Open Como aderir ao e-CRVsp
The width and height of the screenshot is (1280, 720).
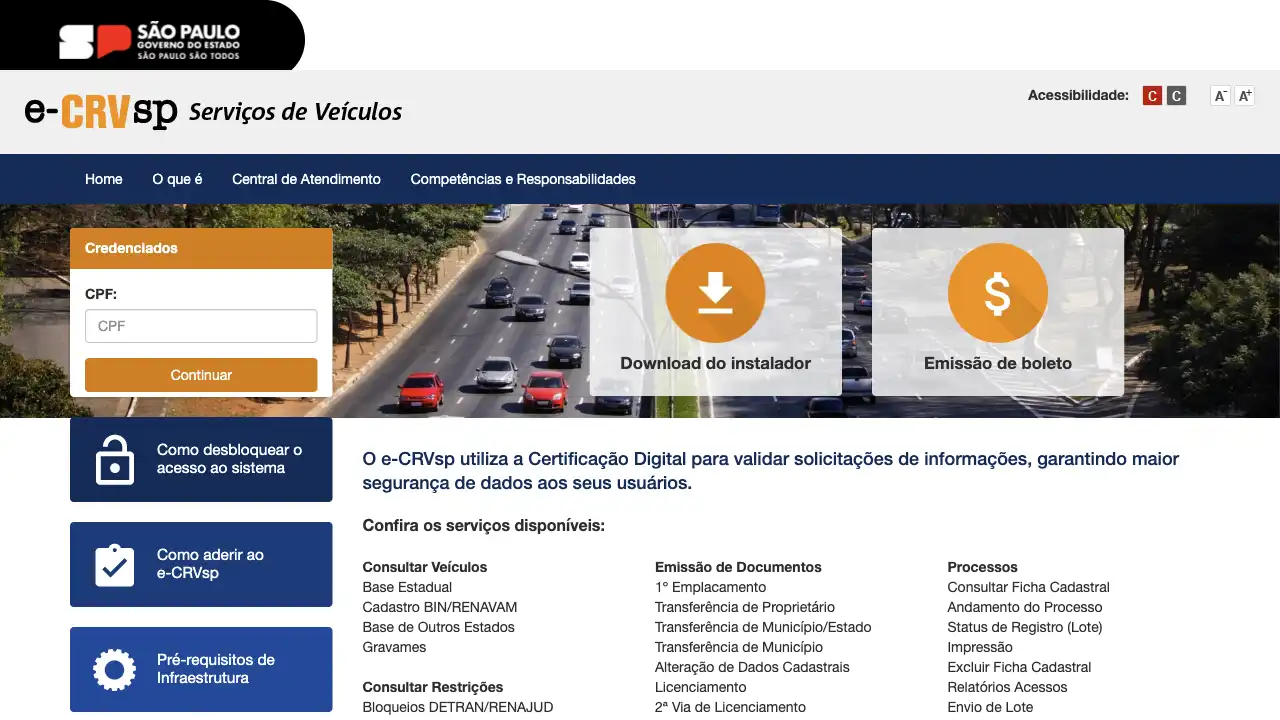pyautogui.click(x=201, y=564)
